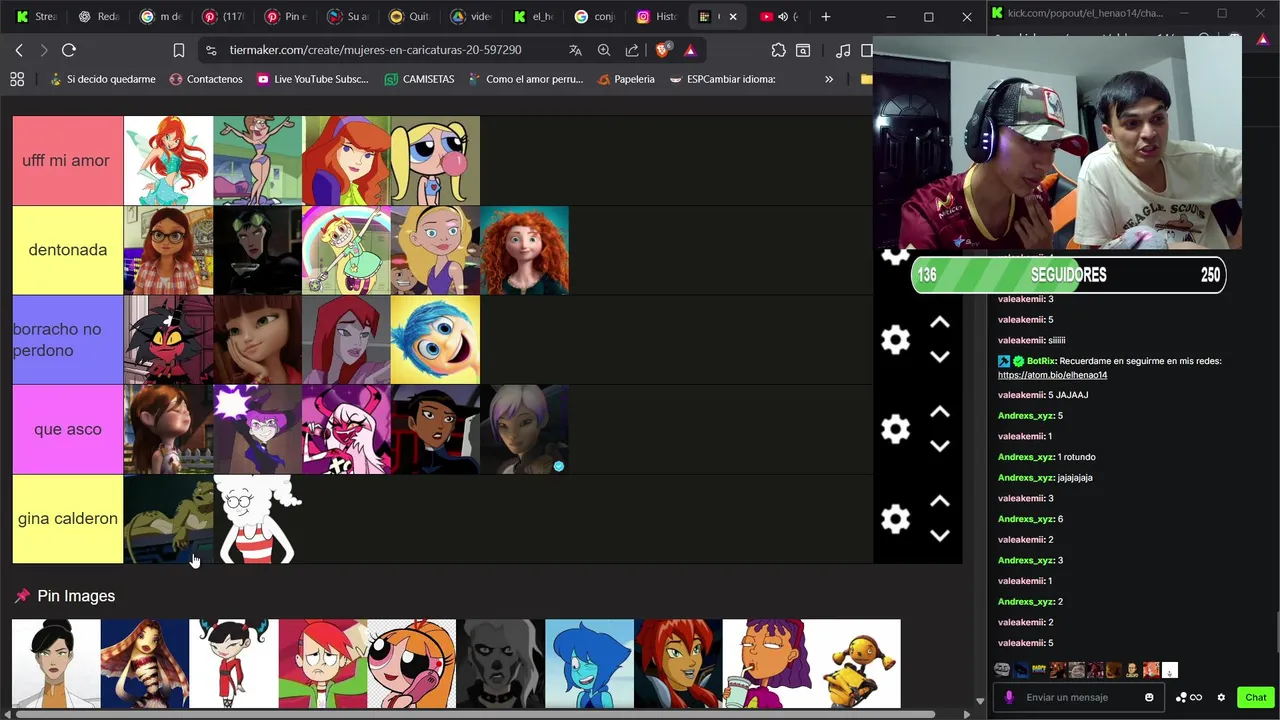The image size is (1280, 720).
Task: Move que asco row down
Action: [x=939, y=446]
